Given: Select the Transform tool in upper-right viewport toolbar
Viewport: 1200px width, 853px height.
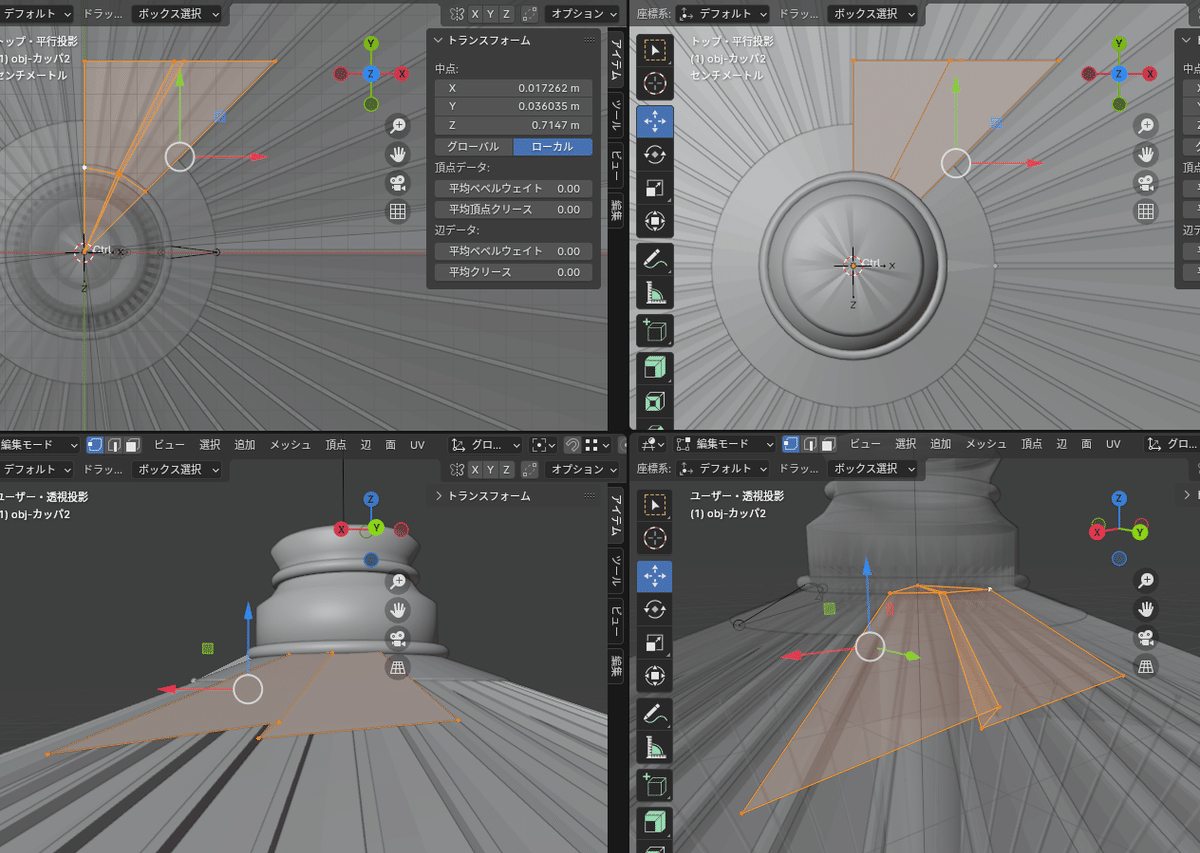Looking at the screenshot, I should [x=655, y=221].
